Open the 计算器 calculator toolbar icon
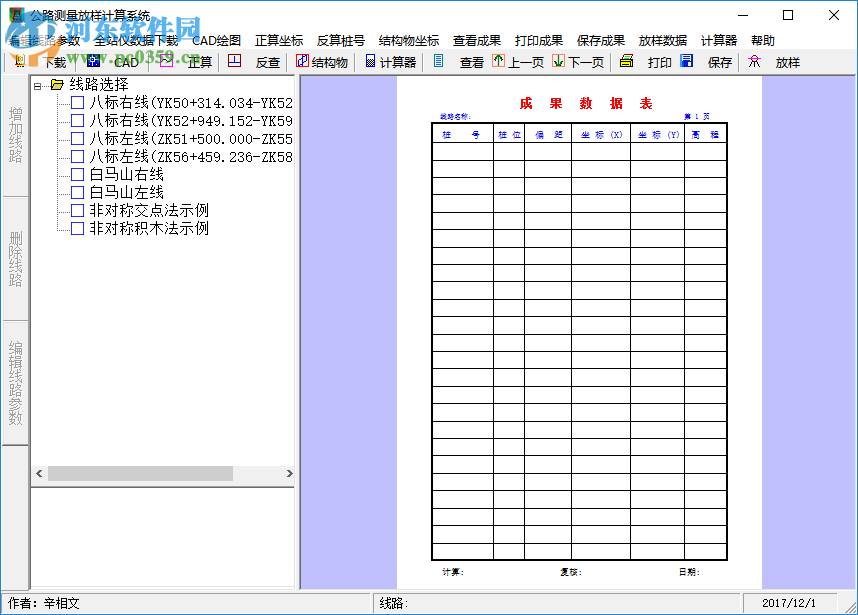The image size is (858, 615). click(x=370, y=61)
